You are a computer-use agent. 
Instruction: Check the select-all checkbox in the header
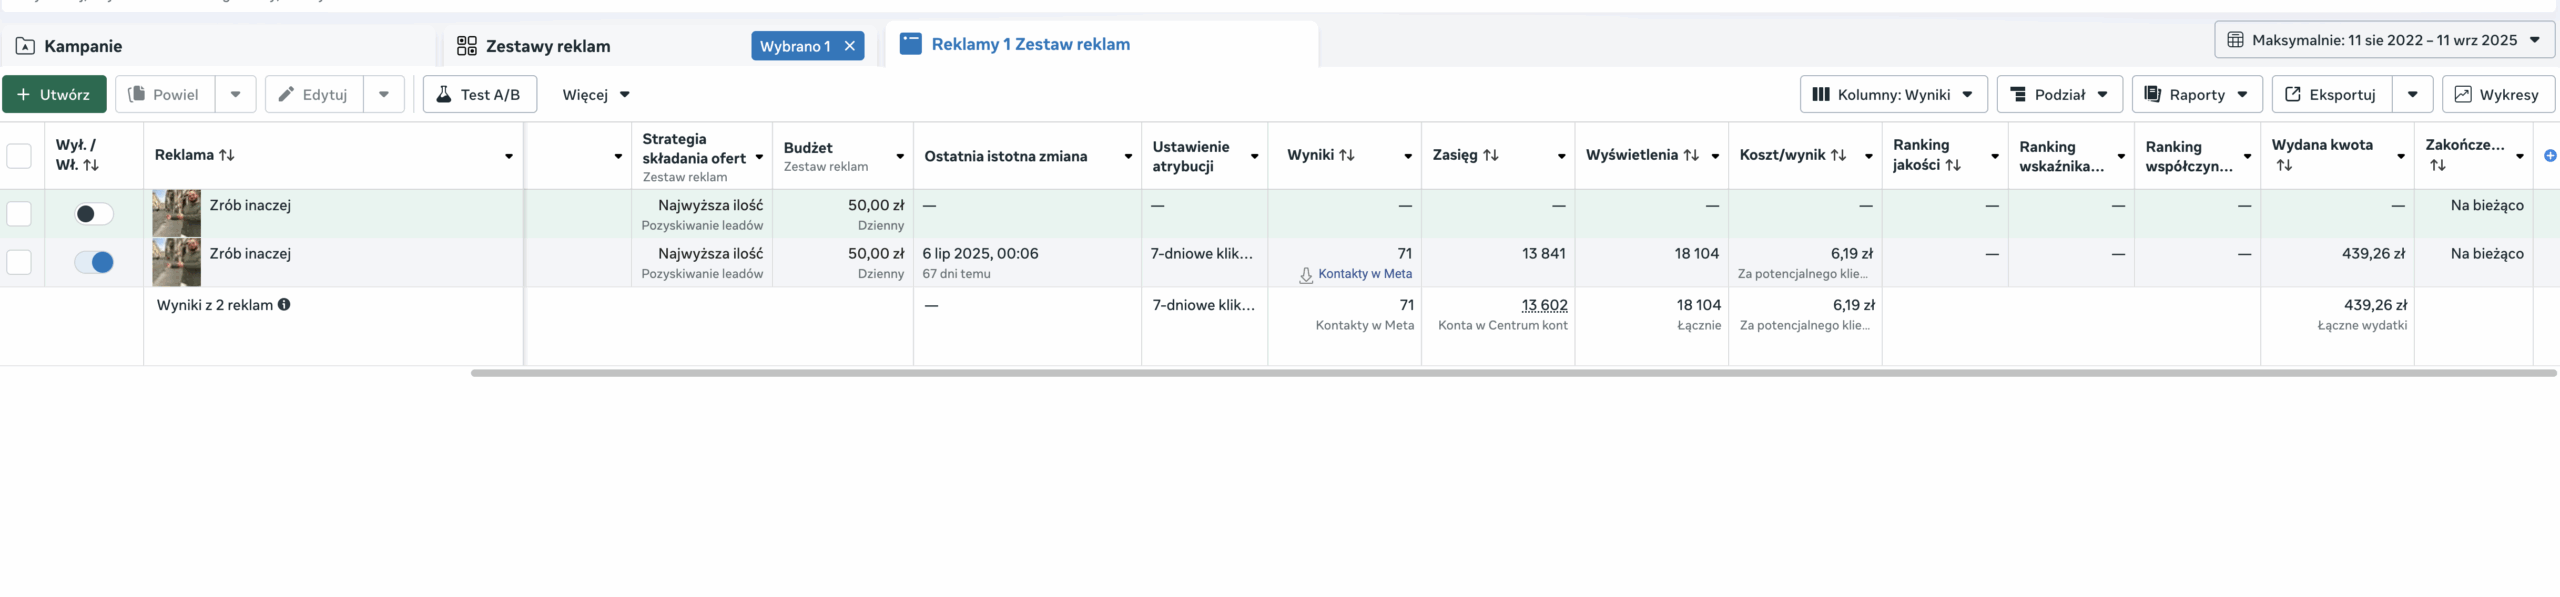(19, 155)
